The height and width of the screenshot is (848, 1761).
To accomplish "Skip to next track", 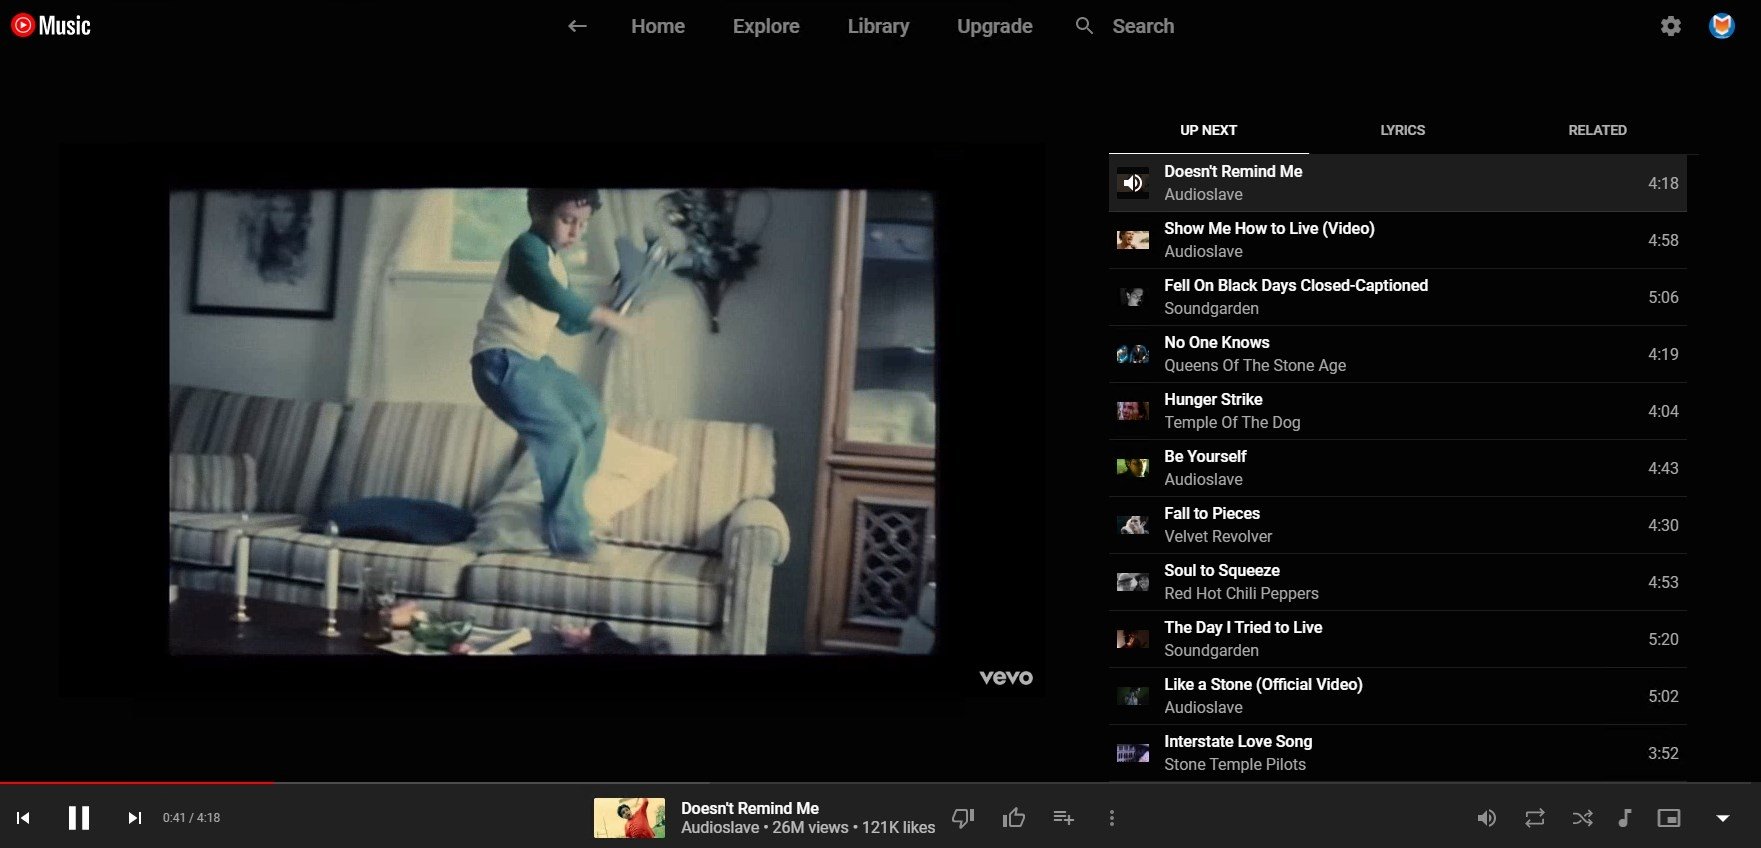I will pos(135,818).
